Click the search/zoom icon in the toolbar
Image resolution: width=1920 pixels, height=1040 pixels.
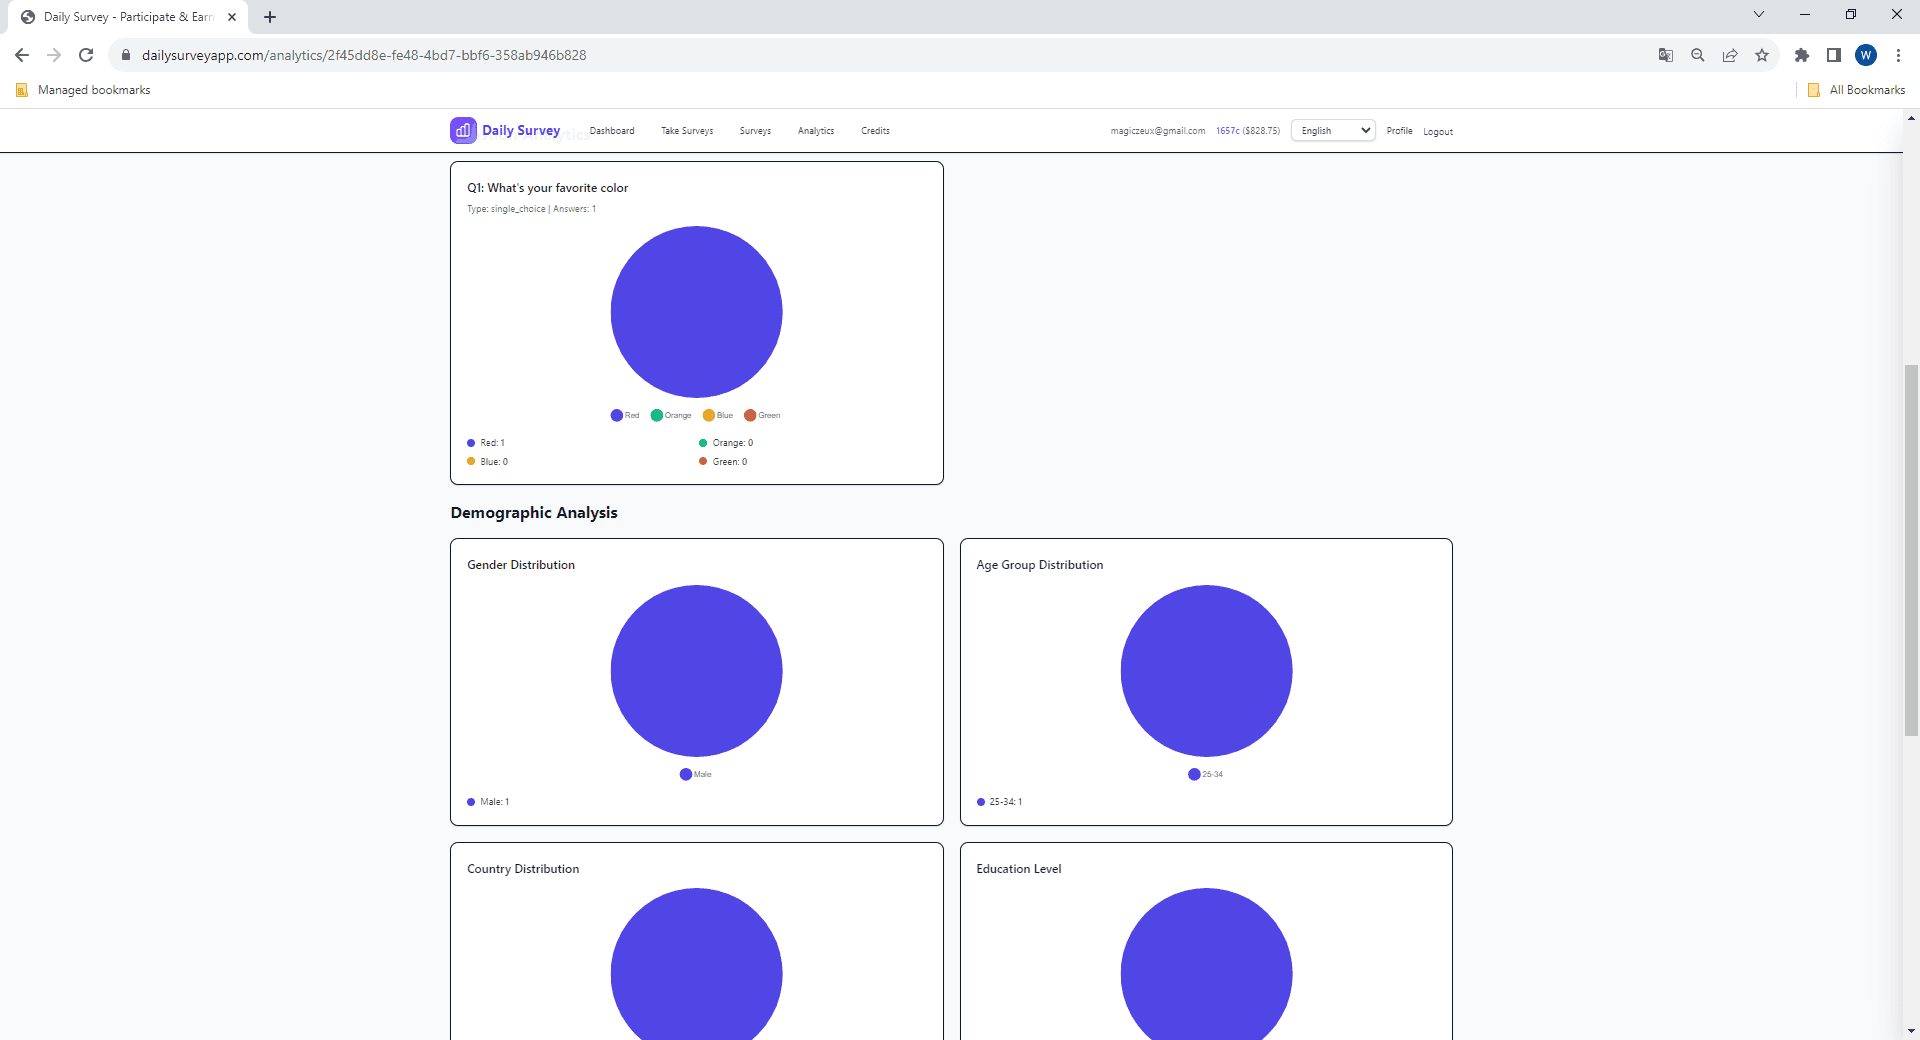[1698, 55]
